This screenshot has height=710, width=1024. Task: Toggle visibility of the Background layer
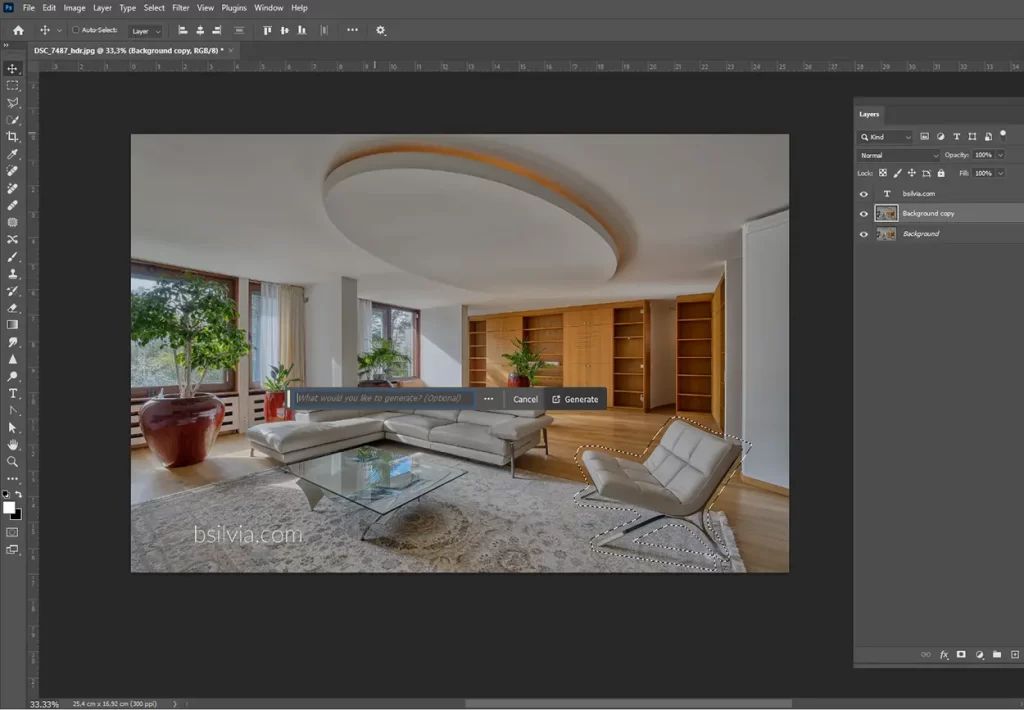coord(863,234)
